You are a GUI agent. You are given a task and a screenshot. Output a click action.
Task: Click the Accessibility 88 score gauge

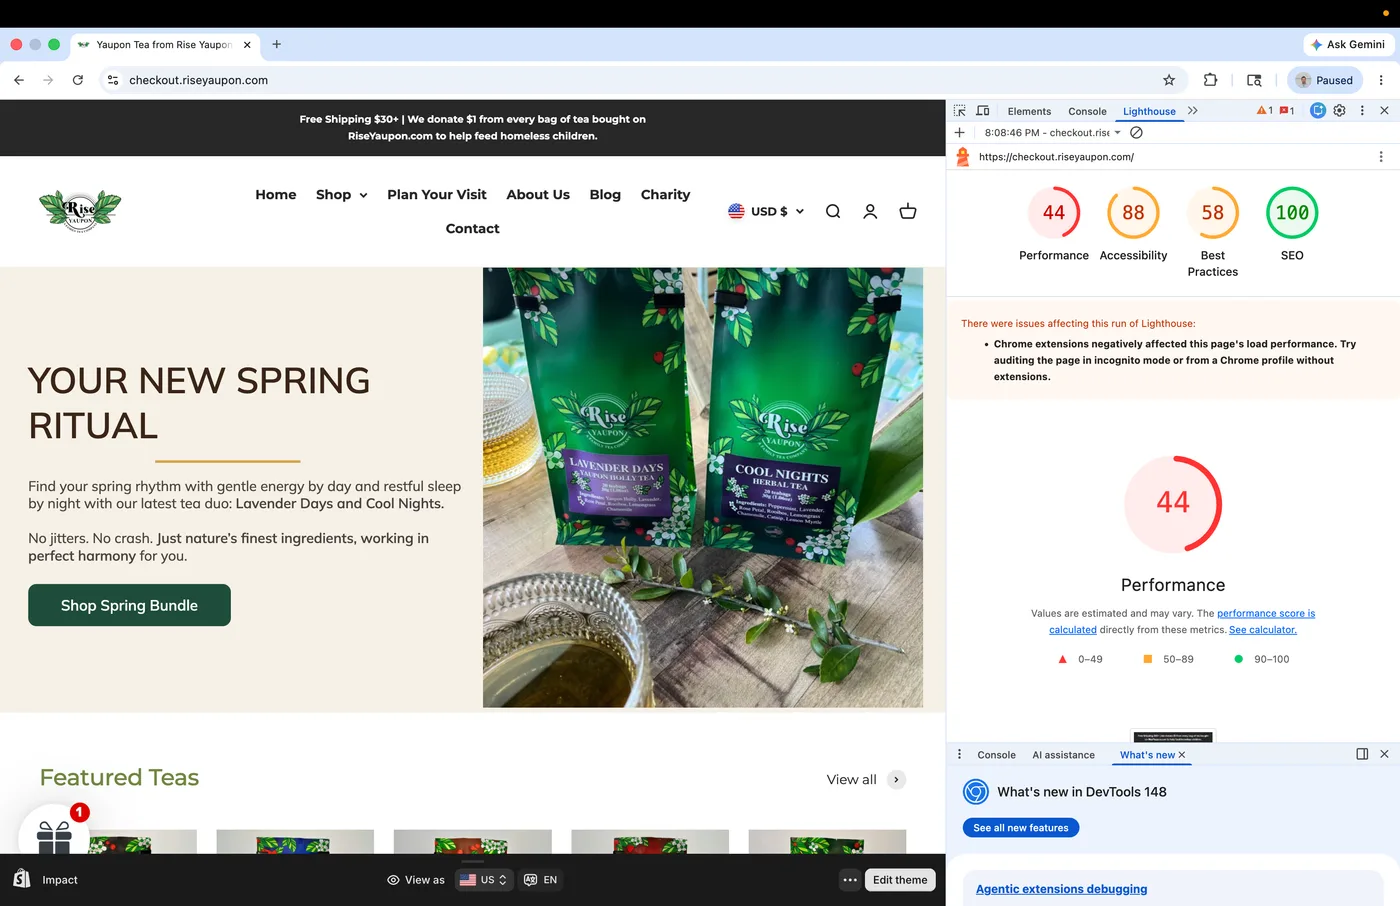click(x=1133, y=212)
